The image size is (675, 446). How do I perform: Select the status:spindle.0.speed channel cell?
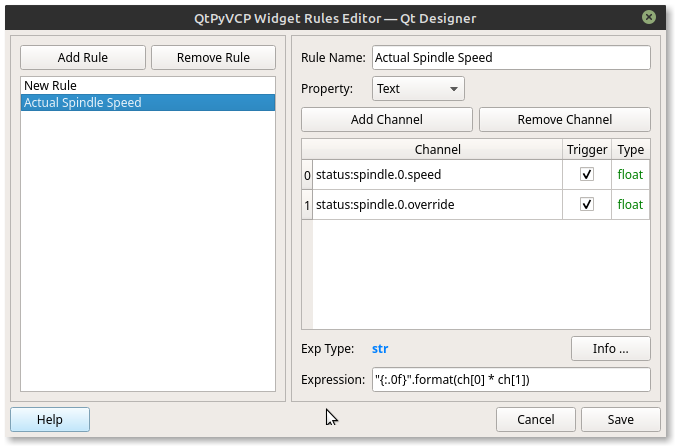coord(437,175)
